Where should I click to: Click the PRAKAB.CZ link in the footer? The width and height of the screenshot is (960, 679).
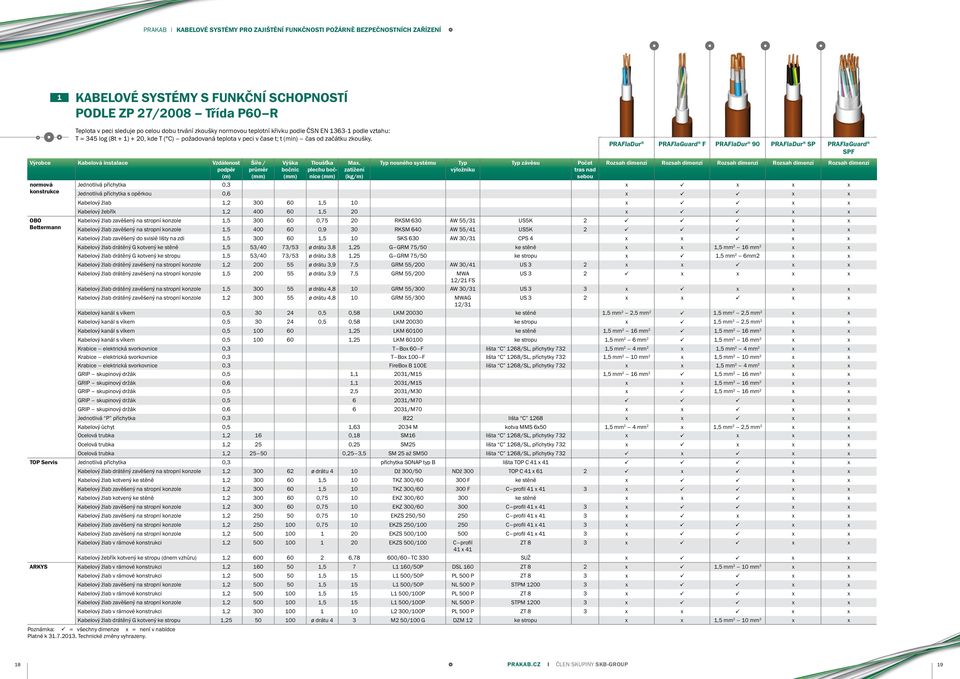point(524,664)
